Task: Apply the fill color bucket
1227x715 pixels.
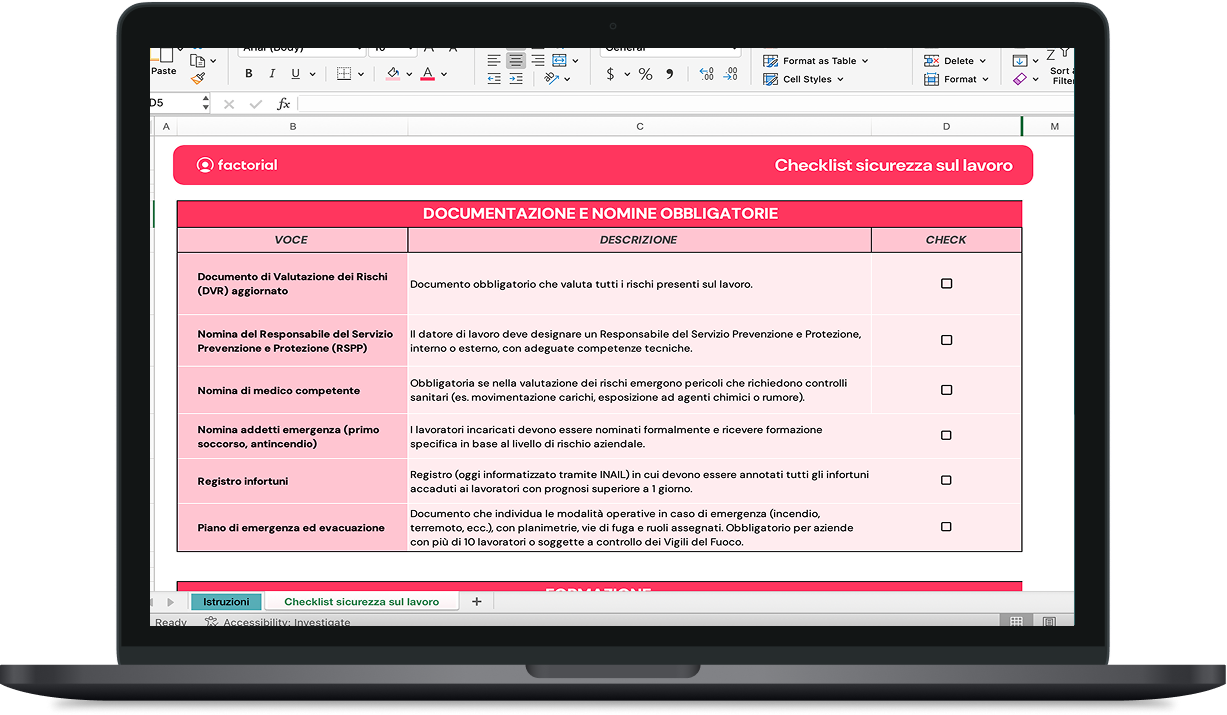Action: point(393,74)
